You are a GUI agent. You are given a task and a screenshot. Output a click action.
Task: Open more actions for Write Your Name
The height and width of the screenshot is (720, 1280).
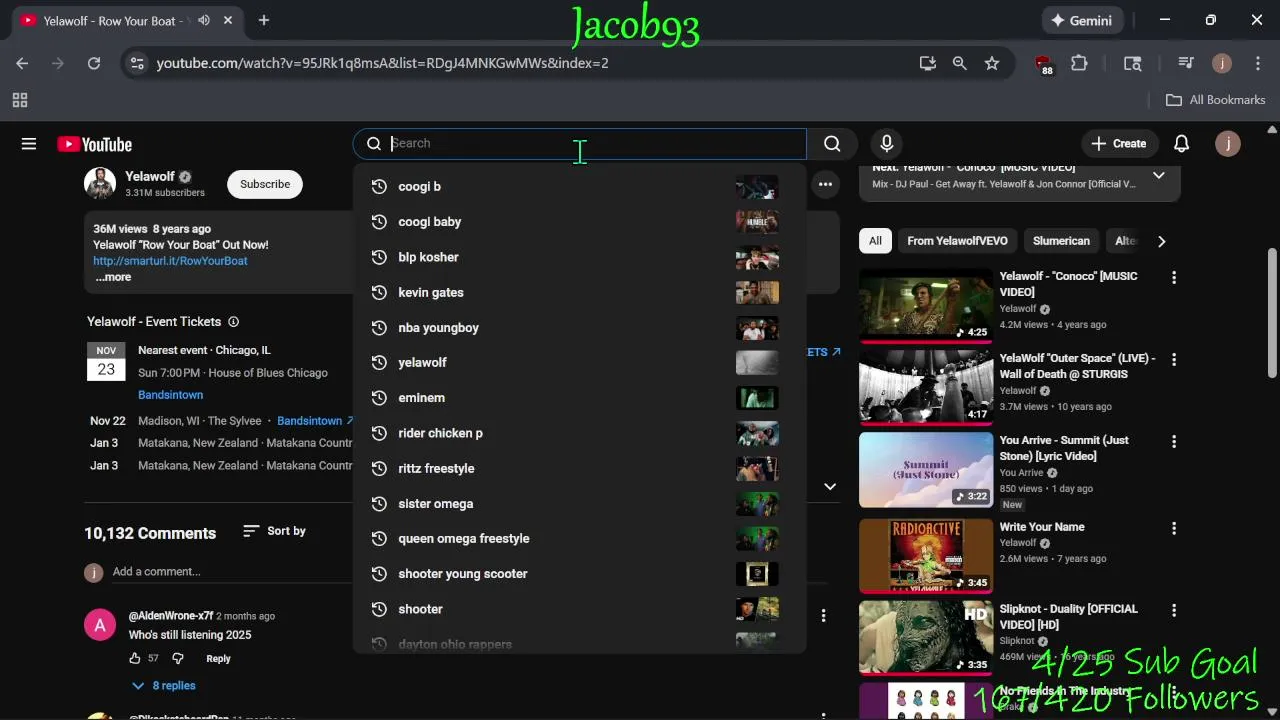click(x=1174, y=528)
